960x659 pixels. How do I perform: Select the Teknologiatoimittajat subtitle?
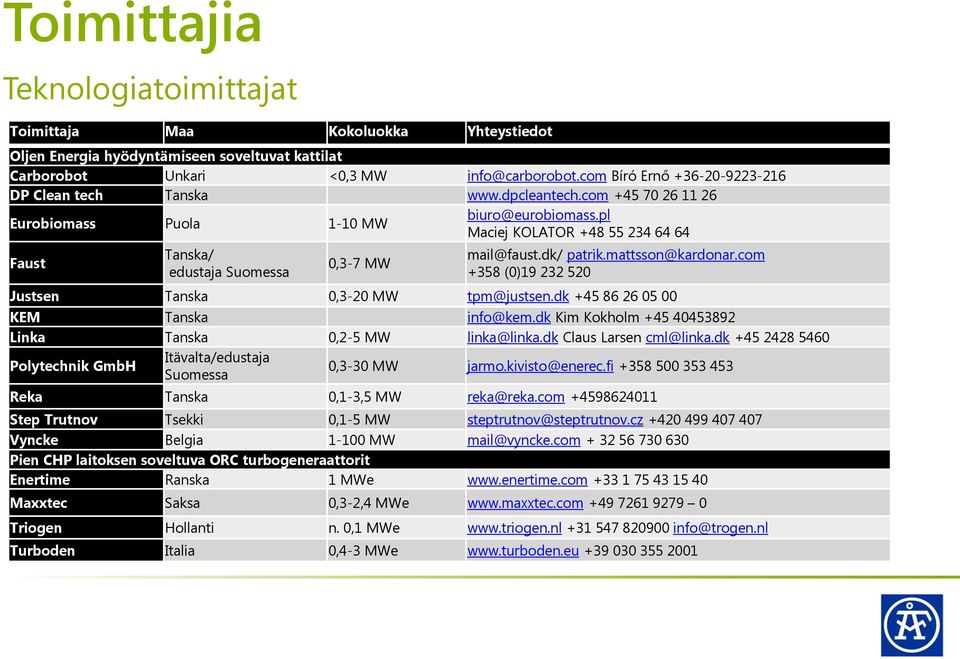(150, 89)
